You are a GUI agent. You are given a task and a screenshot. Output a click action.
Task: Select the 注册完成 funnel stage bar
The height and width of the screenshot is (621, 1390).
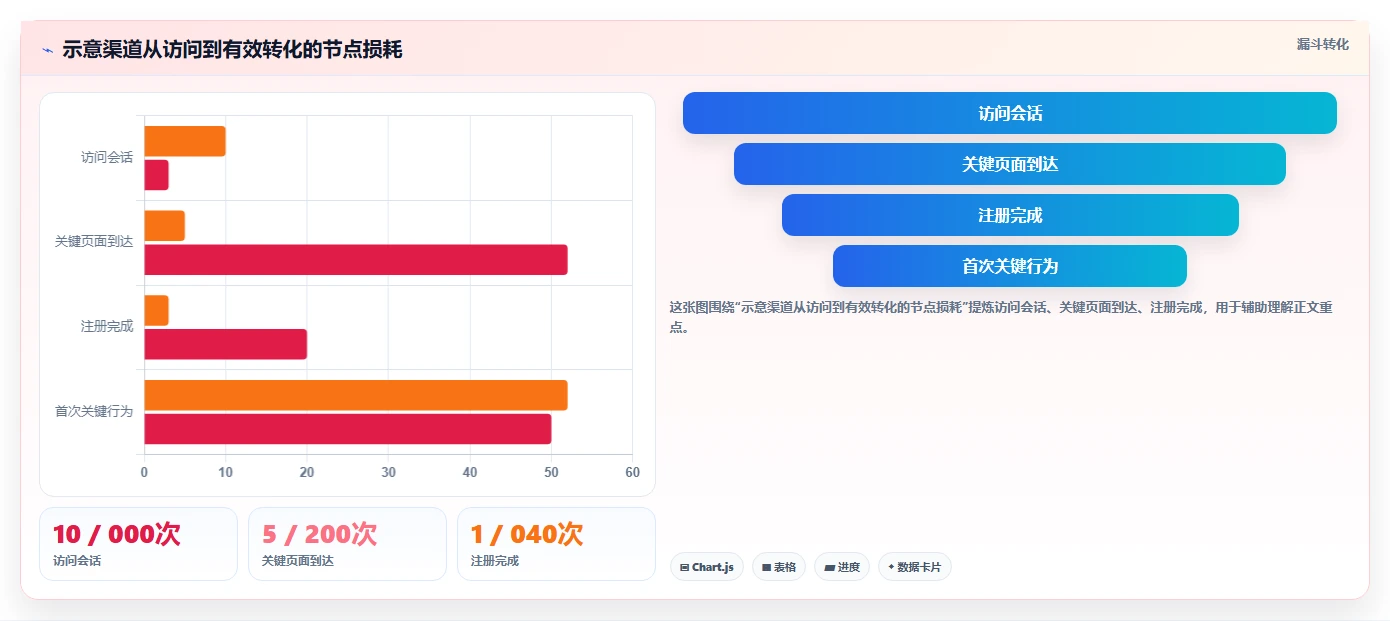tap(1010, 215)
